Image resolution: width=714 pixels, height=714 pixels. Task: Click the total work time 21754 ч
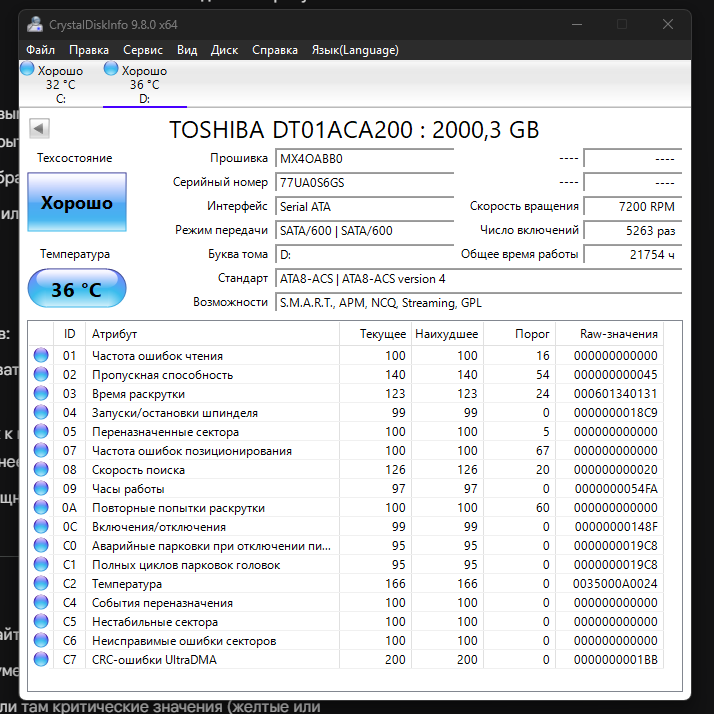632,255
